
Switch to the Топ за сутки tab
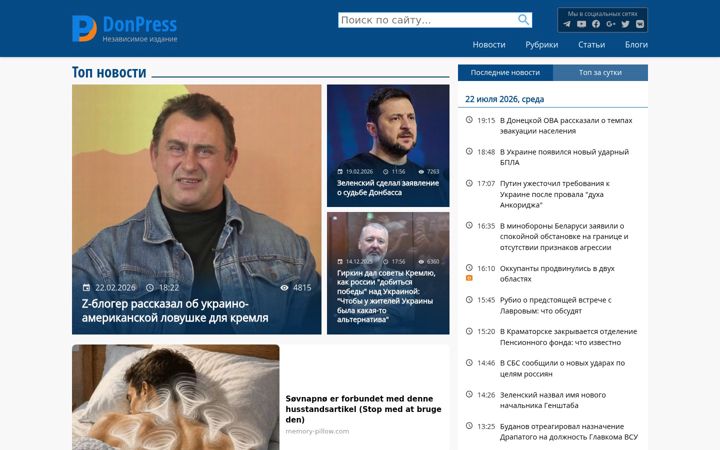click(x=600, y=73)
